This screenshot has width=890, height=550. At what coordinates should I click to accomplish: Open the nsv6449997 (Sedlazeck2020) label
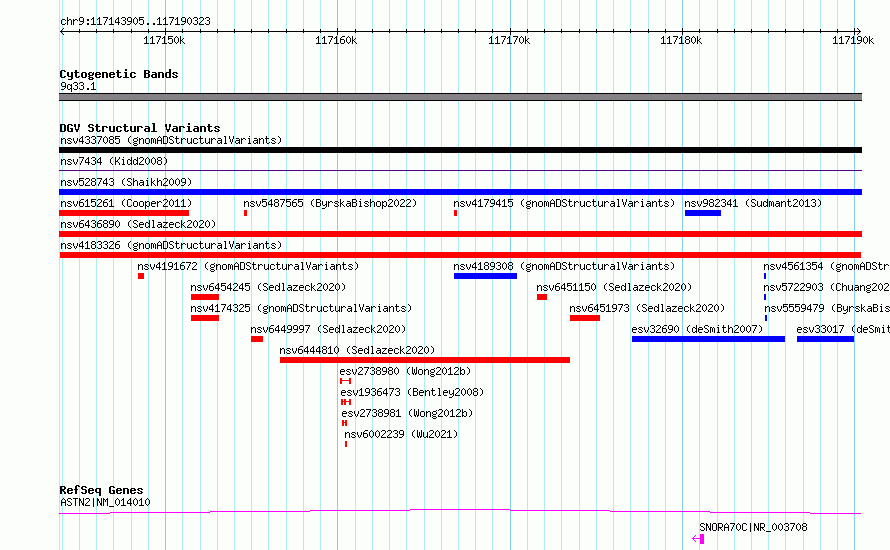[328, 329]
